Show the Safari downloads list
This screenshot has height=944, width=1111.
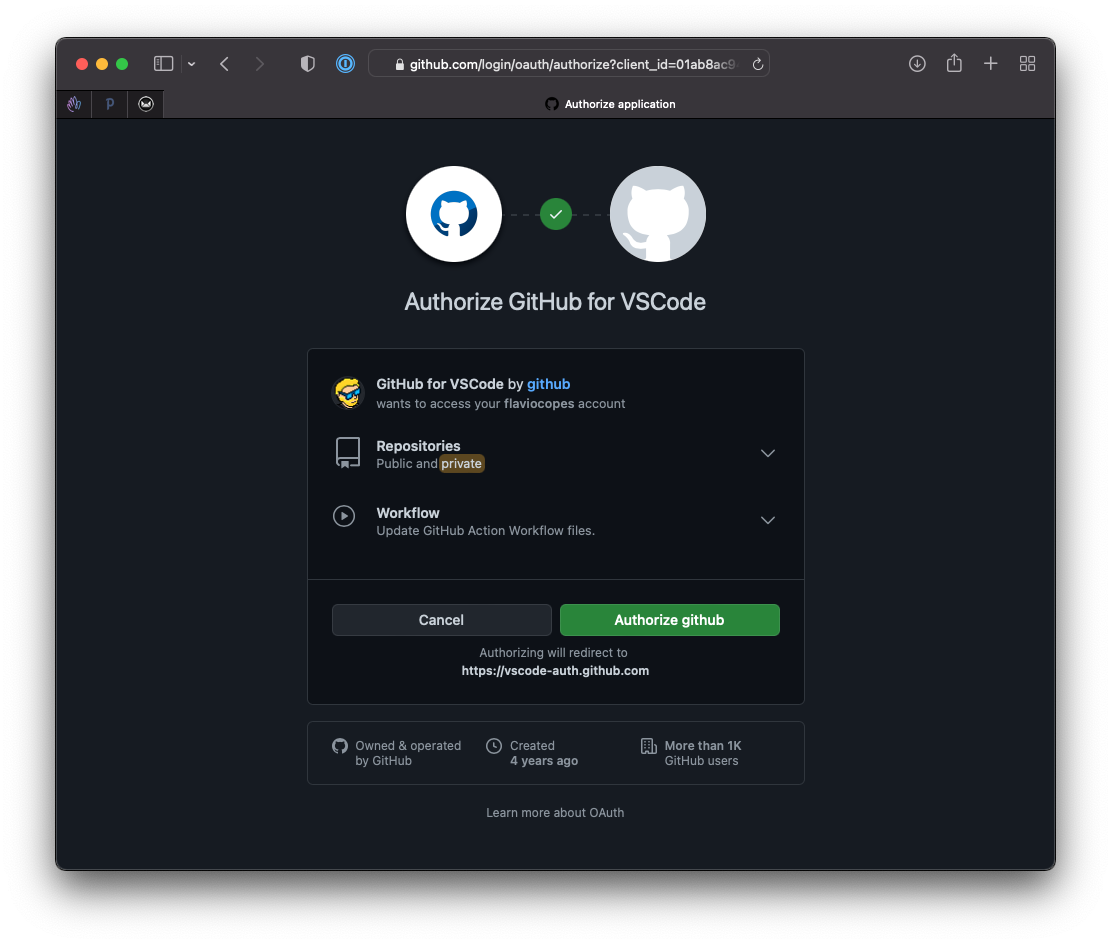pyautogui.click(x=917, y=64)
